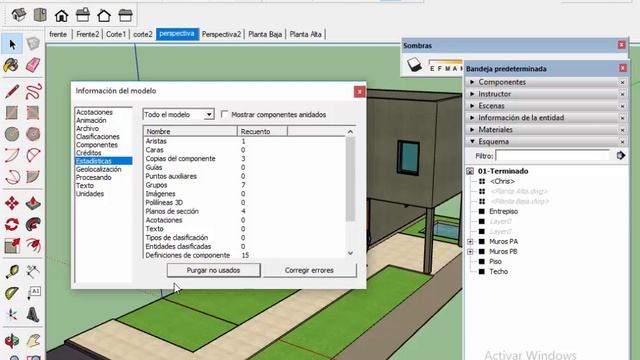
Task: Click the Corregir errores button
Action: tap(309, 270)
